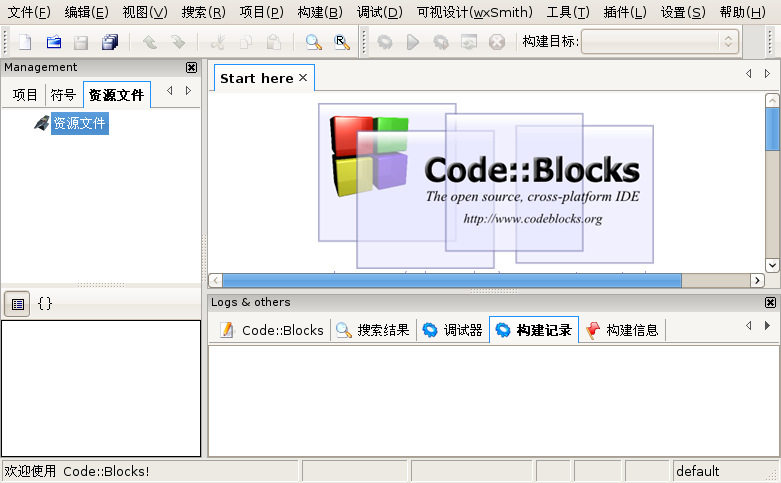This screenshot has width=781, height=483.
Task: Click the Cut scissors icon
Action: [x=218, y=42]
